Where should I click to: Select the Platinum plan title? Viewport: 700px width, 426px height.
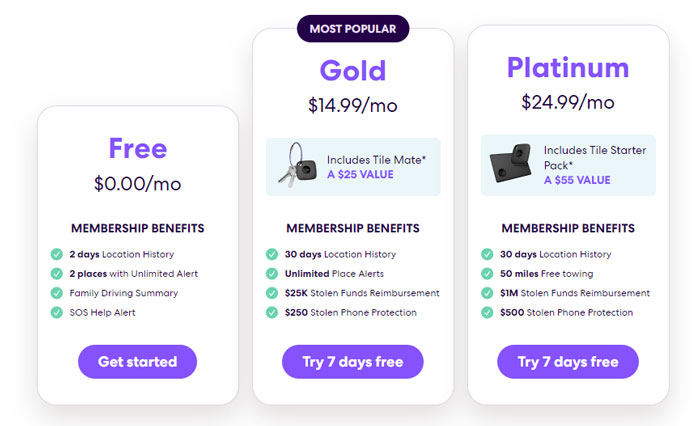pyautogui.click(x=568, y=67)
